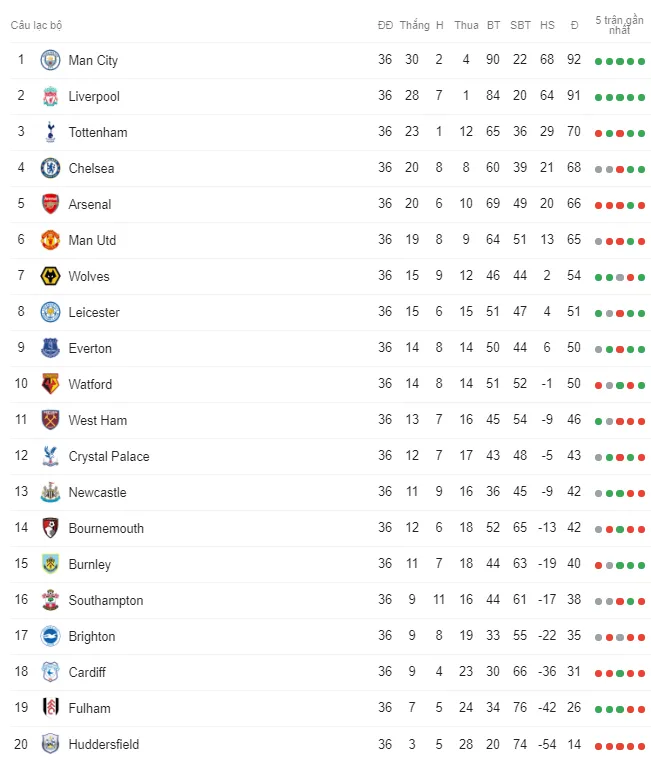Click the Liverpool club crest
651x767 pixels.
(x=50, y=96)
